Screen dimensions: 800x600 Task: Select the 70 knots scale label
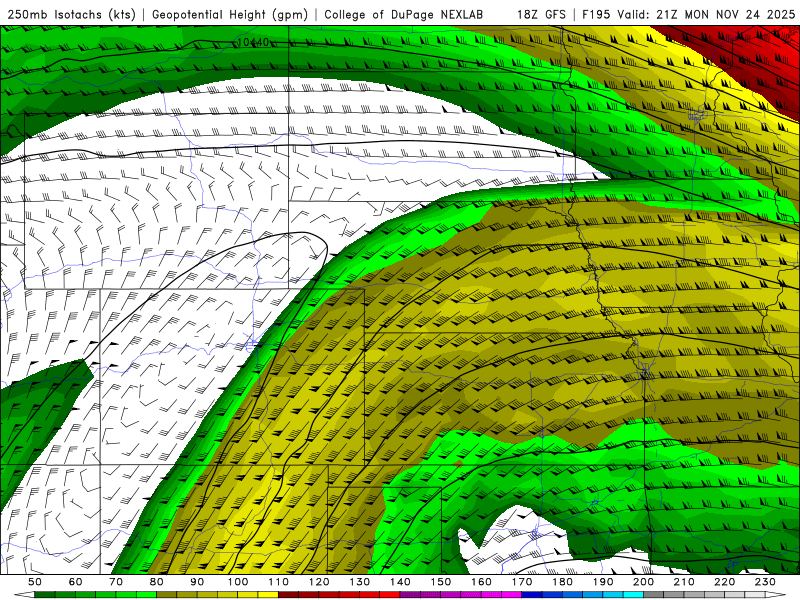coord(116,582)
